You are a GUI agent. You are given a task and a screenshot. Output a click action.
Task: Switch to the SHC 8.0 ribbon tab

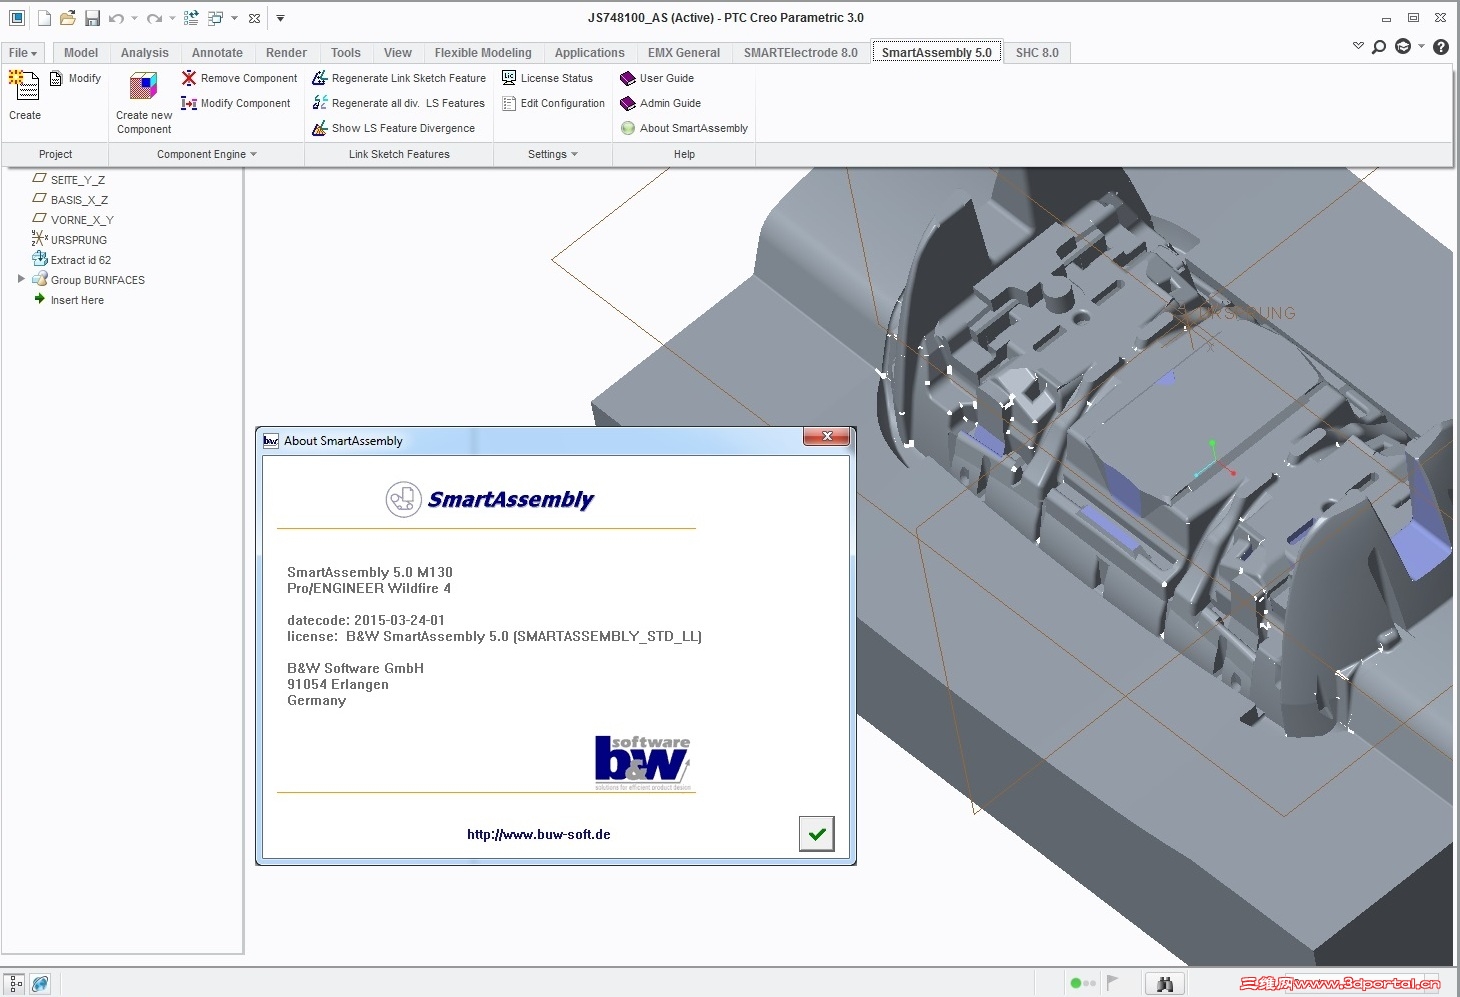point(1037,52)
